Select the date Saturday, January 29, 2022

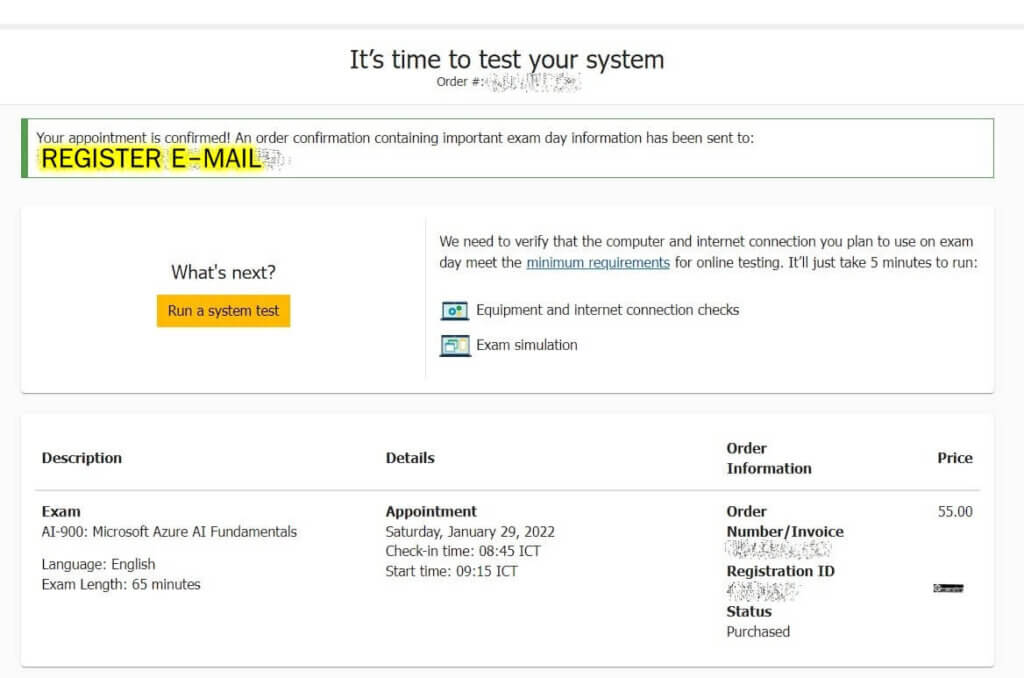point(470,532)
